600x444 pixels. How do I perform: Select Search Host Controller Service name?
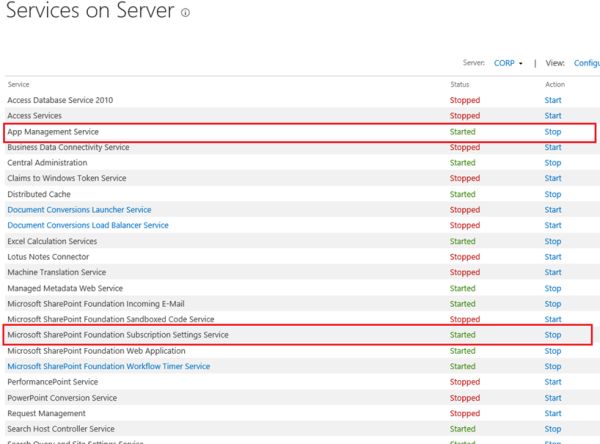pos(61,429)
